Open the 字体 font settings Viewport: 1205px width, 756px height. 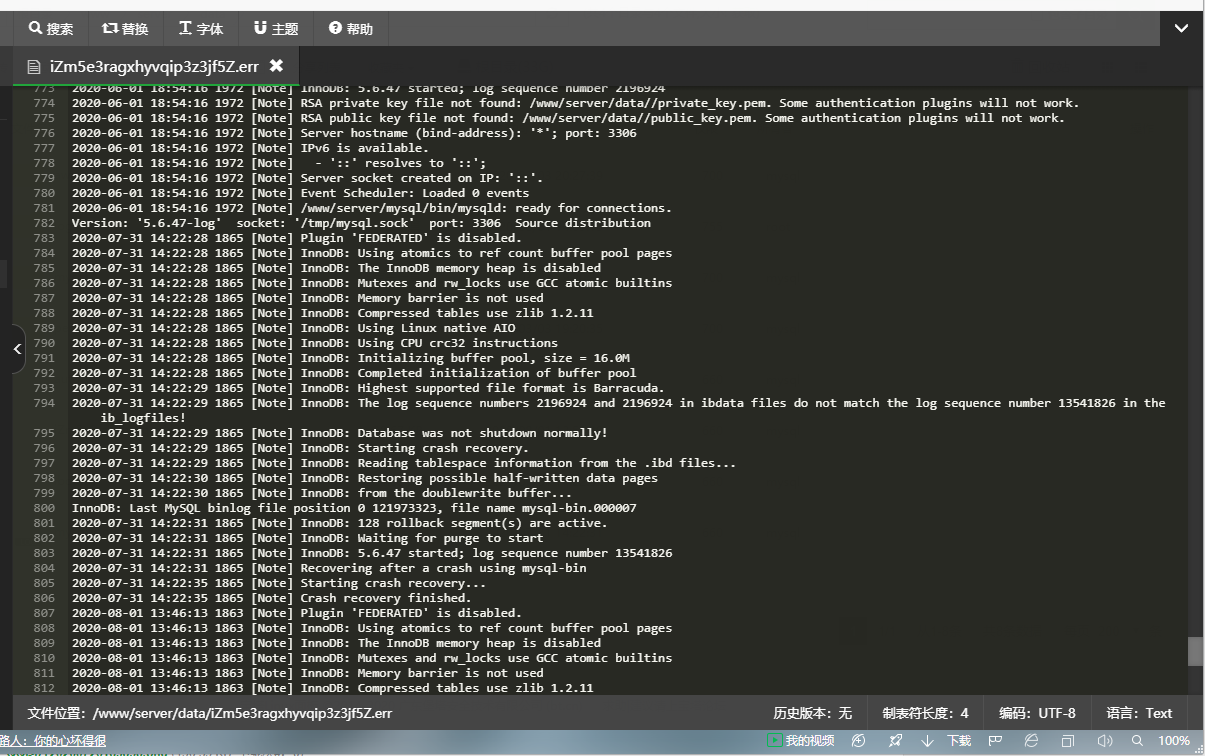click(201, 29)
